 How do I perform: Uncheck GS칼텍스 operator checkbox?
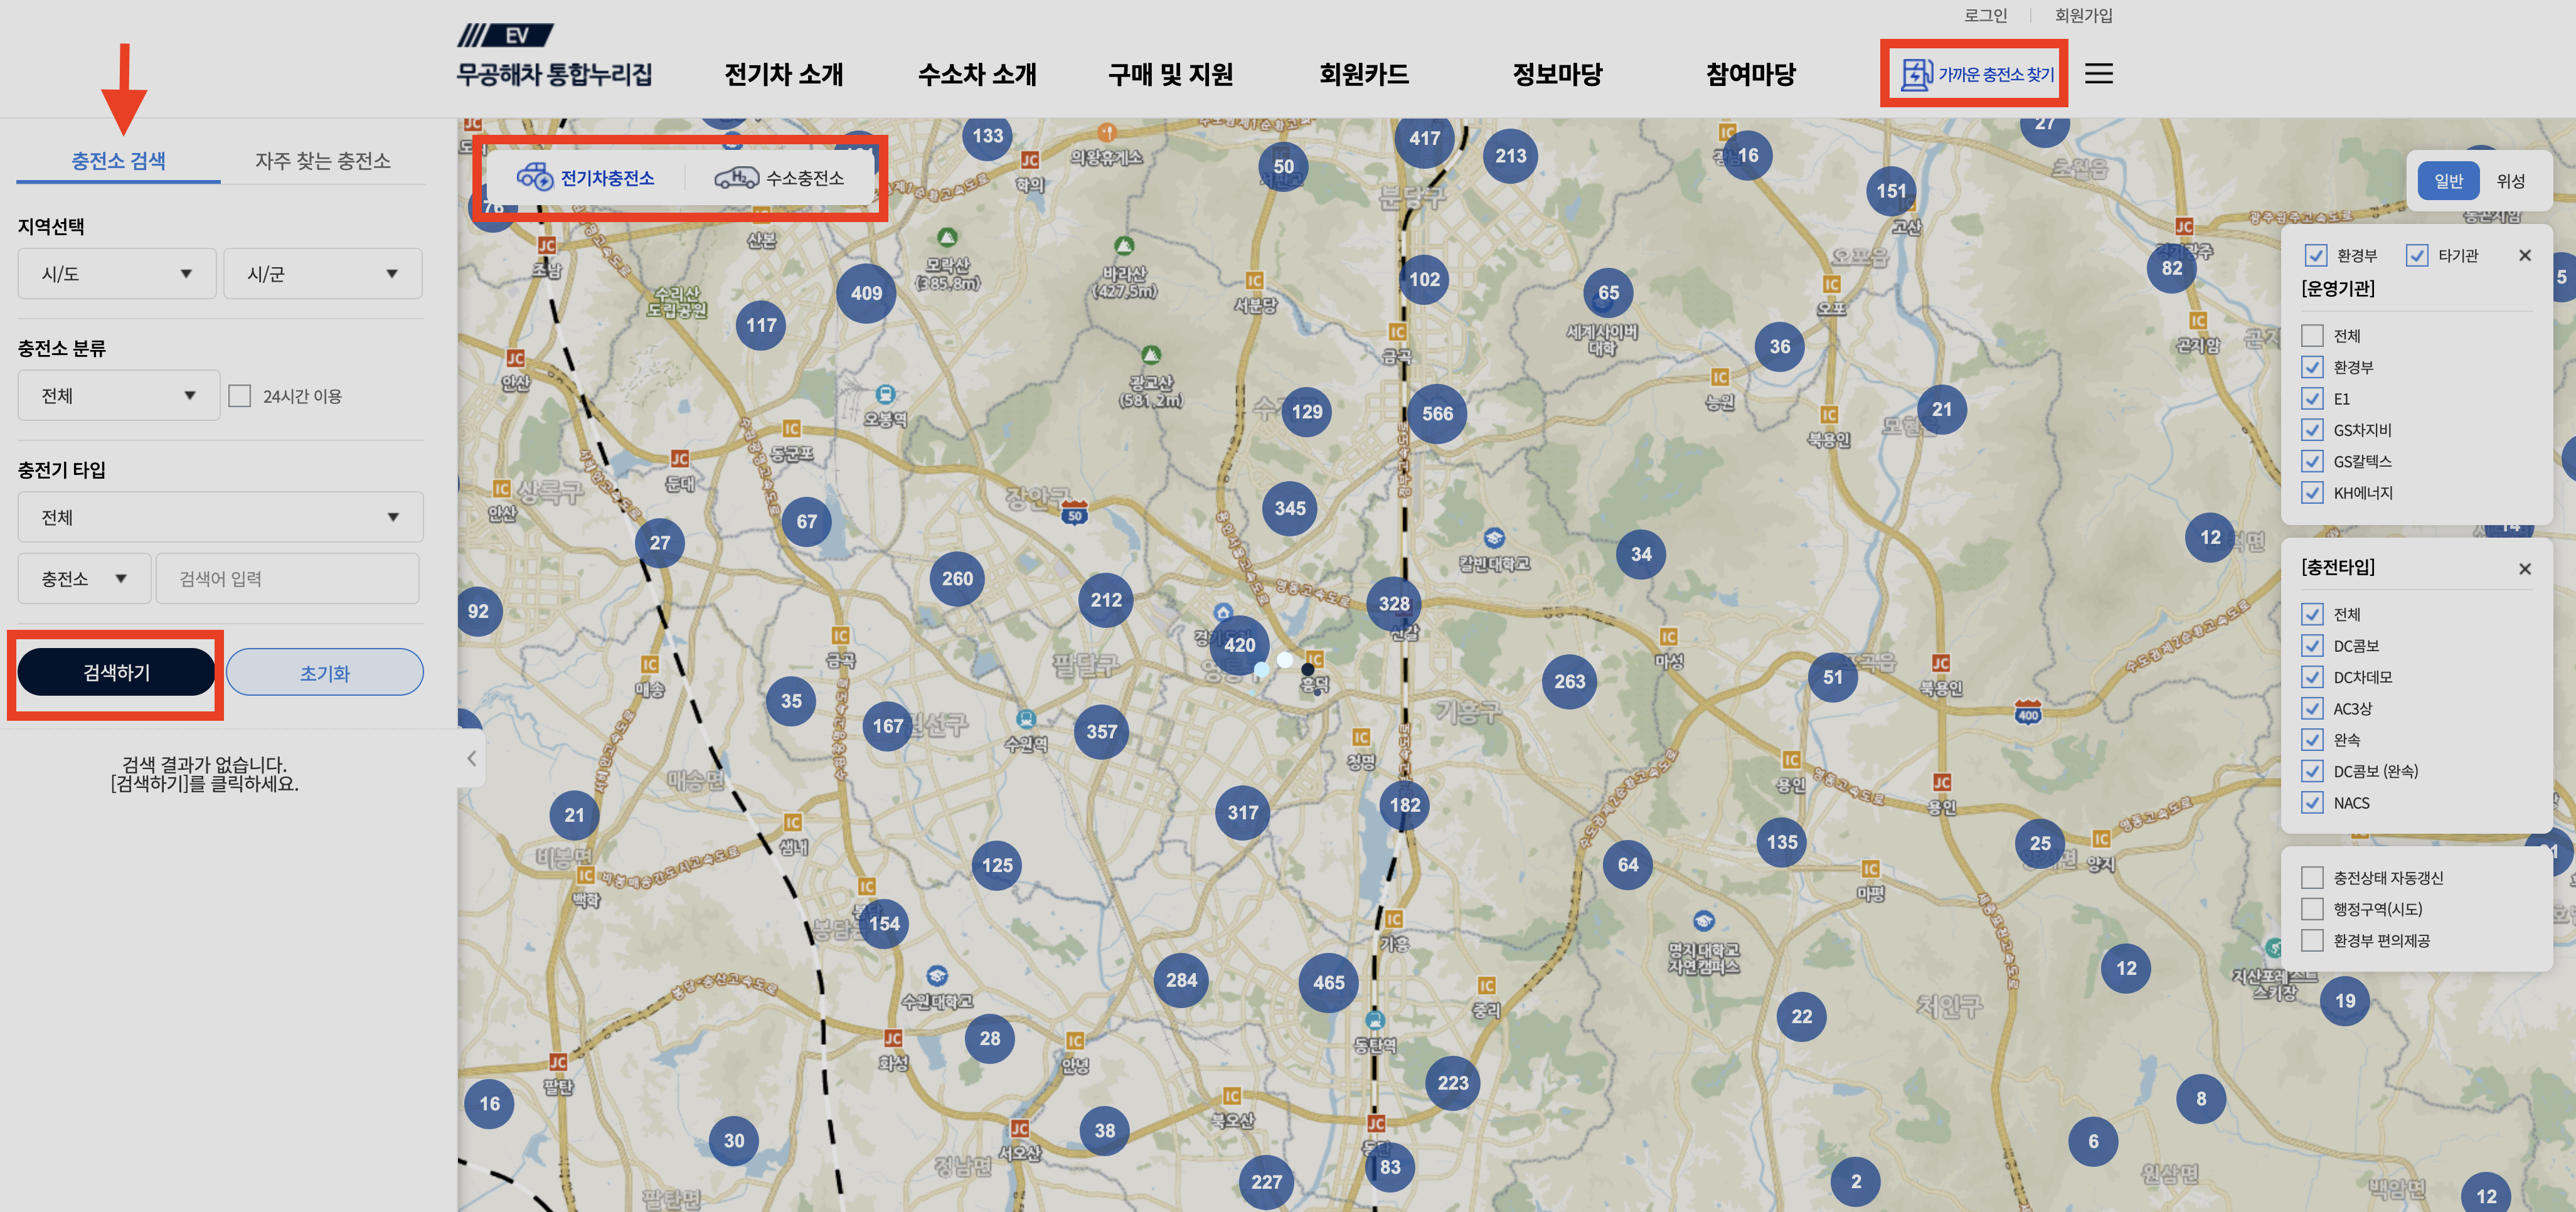2312,461
